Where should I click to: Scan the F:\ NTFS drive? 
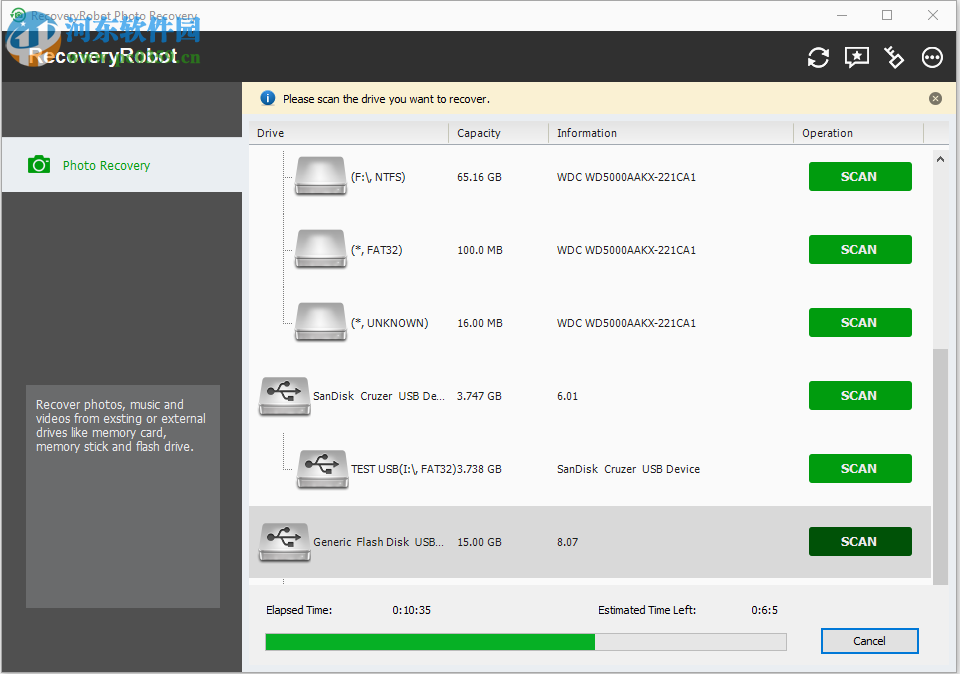(x=860, y=176)
